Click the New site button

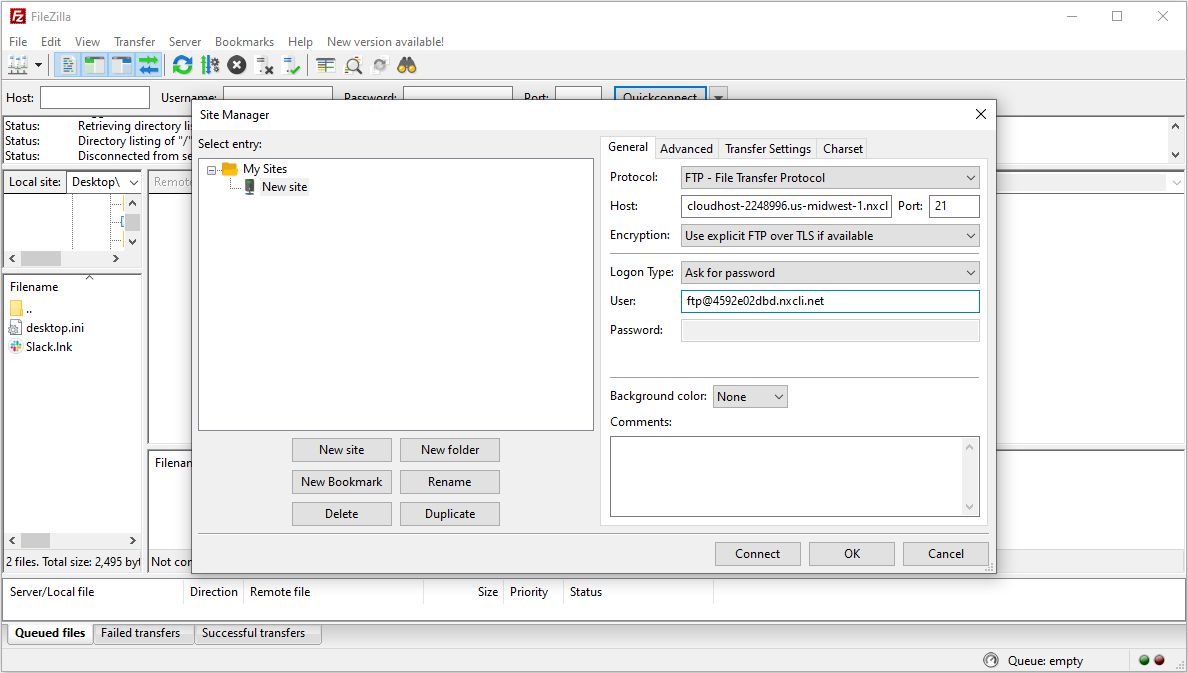(x=342, y=450)
